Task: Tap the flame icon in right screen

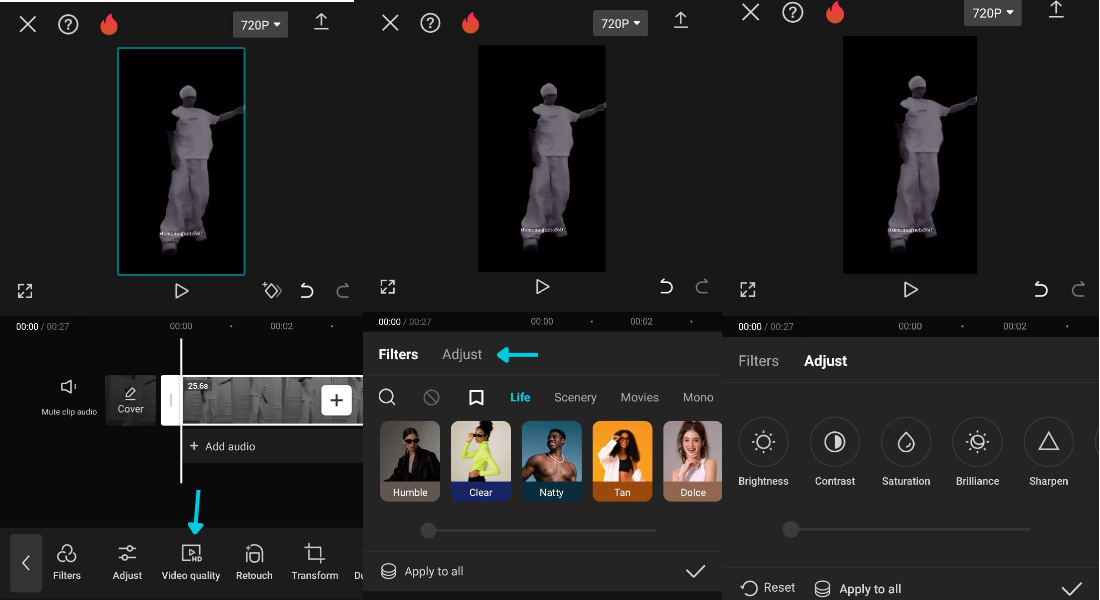Action: click(835, 12)
